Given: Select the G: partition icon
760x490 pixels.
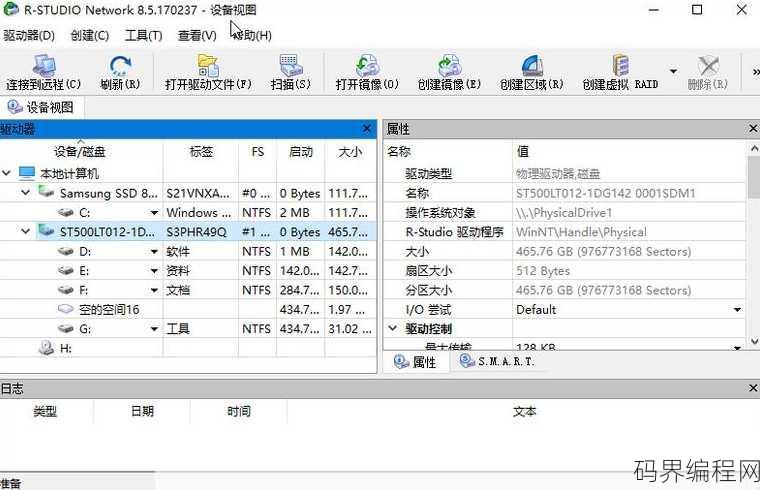Looking at the screenshot, I should click(65, 329).
